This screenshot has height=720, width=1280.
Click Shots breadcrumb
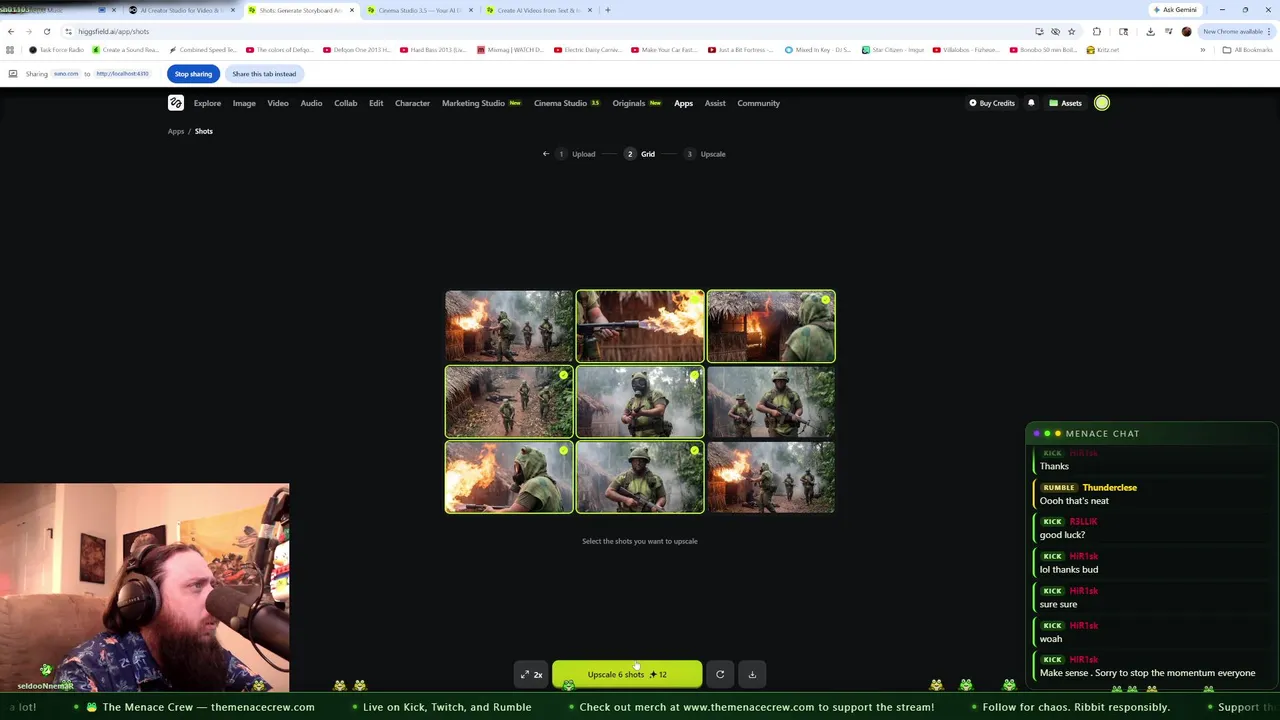[204, 131]
